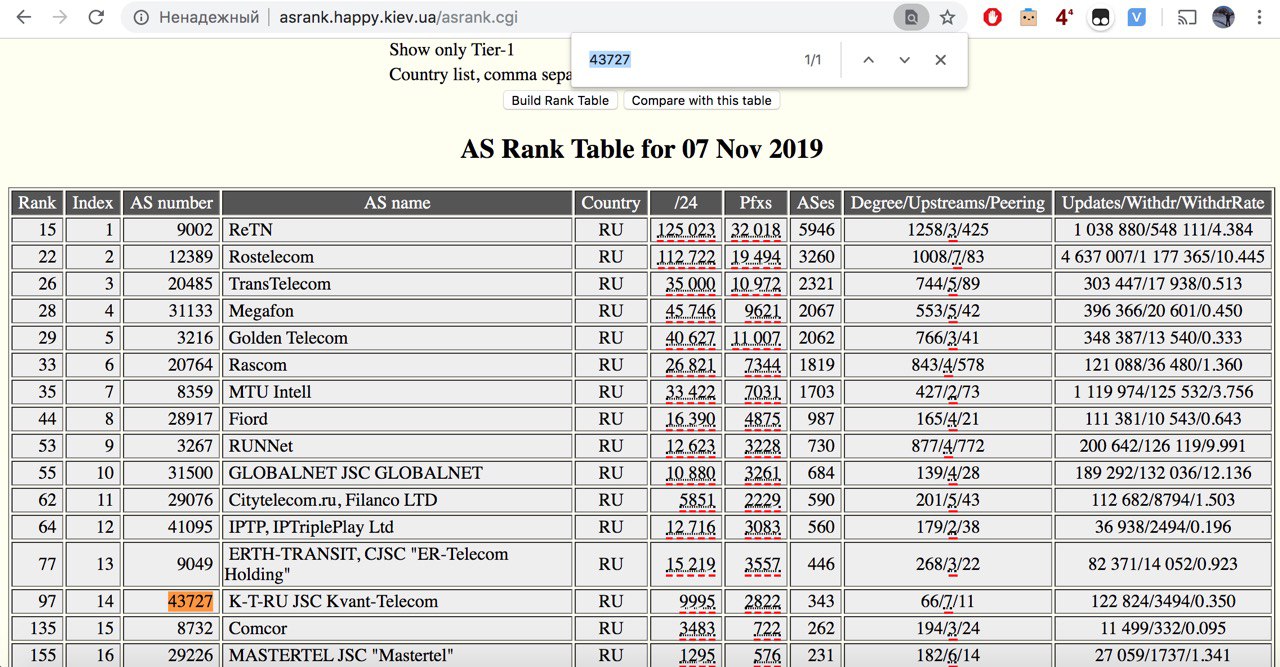Image resolution: width=1280 pixels, height=667 pixels.
Task: Click the find-in-page field with 43727
Action: [690, 60]
